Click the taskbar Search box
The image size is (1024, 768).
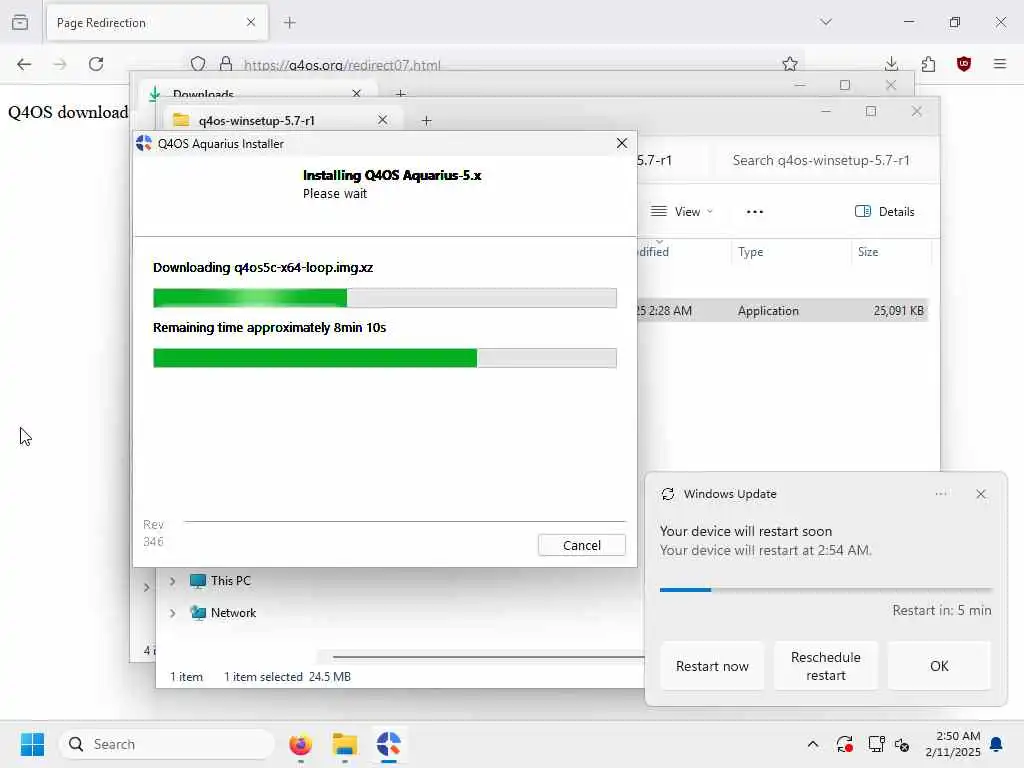click(x=167, y=744)
